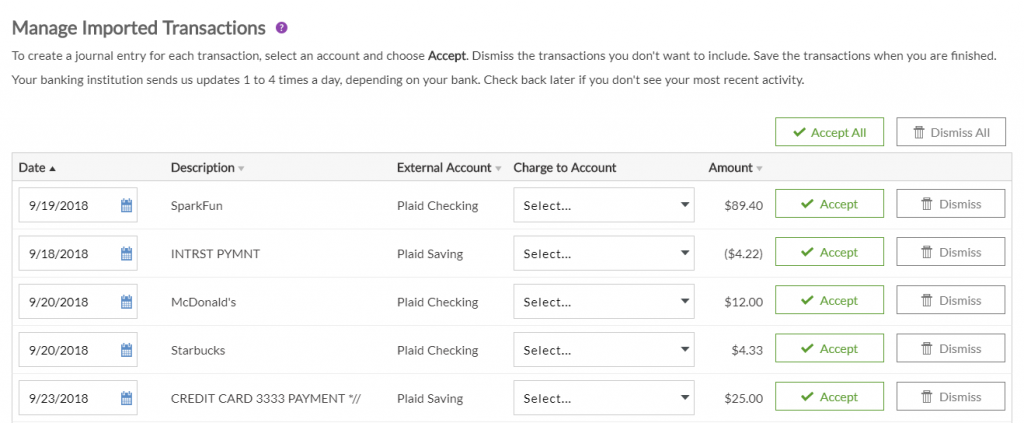Screen dimensions: 1024x423
Task: Accept the CREDIT CARD 3333 PAYMENT transaction
Action: pos(829,397)
